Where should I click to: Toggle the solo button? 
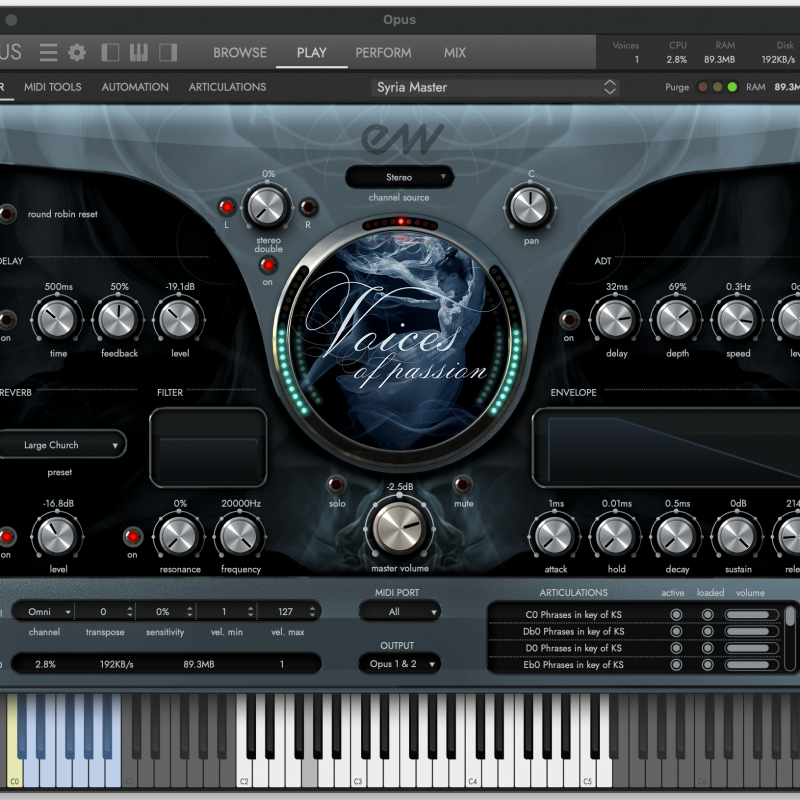click(x=336, y=484)
